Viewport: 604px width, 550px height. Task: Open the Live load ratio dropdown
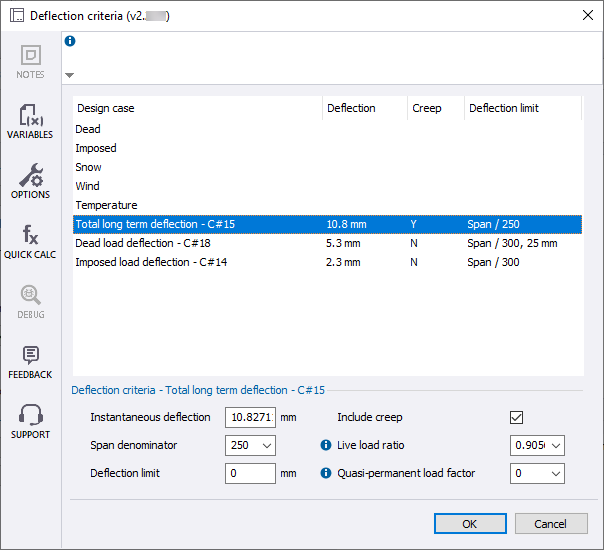coord(555,445)
